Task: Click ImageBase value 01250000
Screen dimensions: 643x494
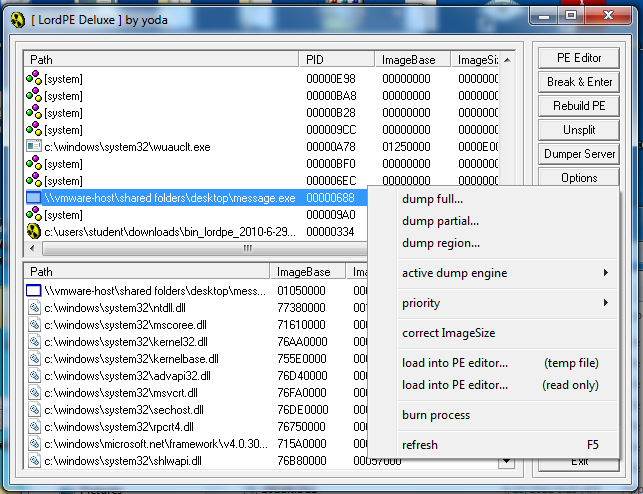Action: click(406, 147)
